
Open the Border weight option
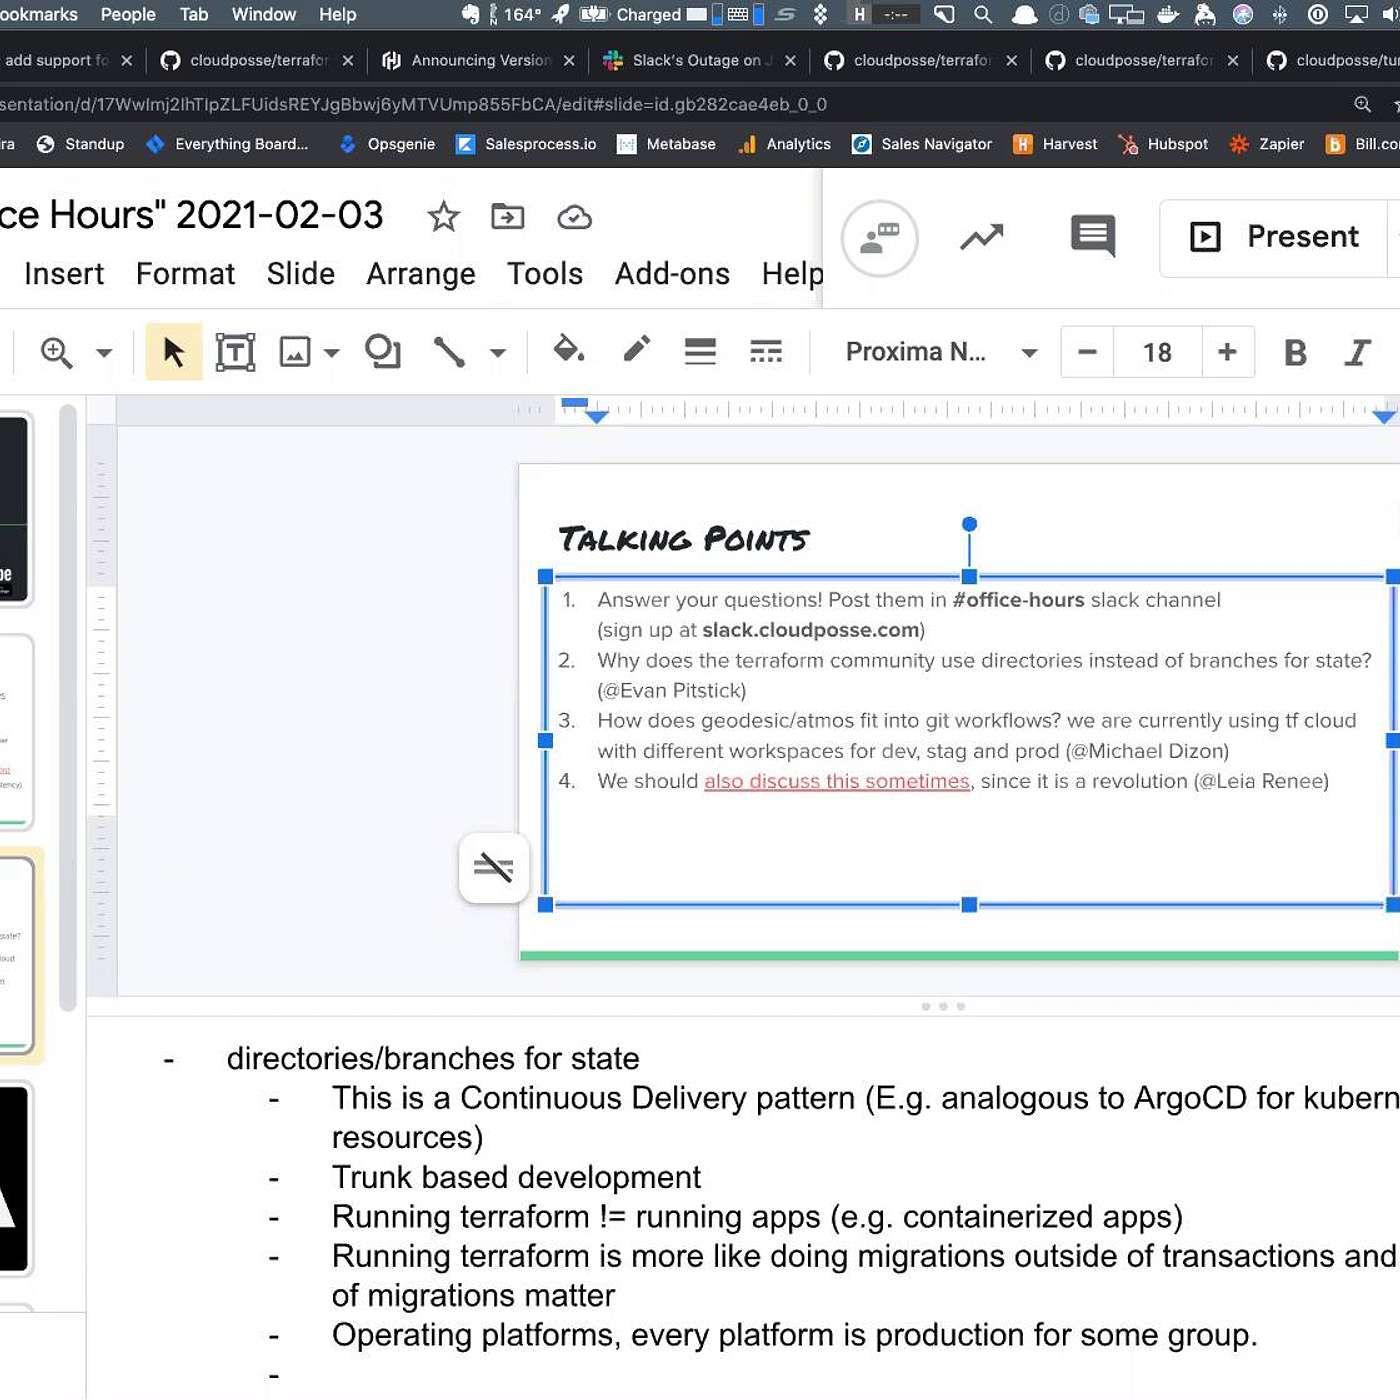coord(700,352)
